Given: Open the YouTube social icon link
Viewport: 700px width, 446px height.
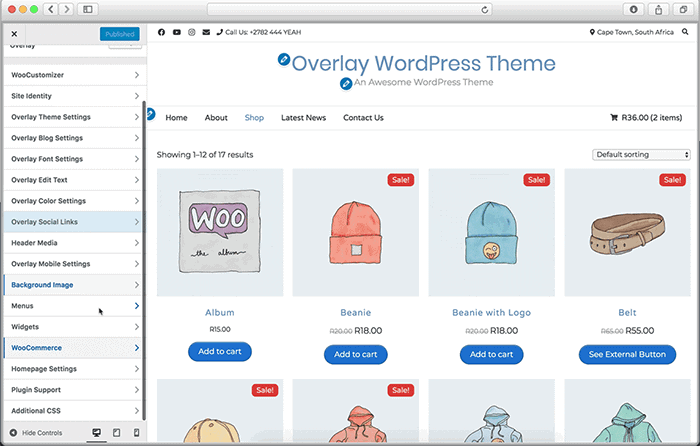Looking at the screenshot, I should pos(177,32).
